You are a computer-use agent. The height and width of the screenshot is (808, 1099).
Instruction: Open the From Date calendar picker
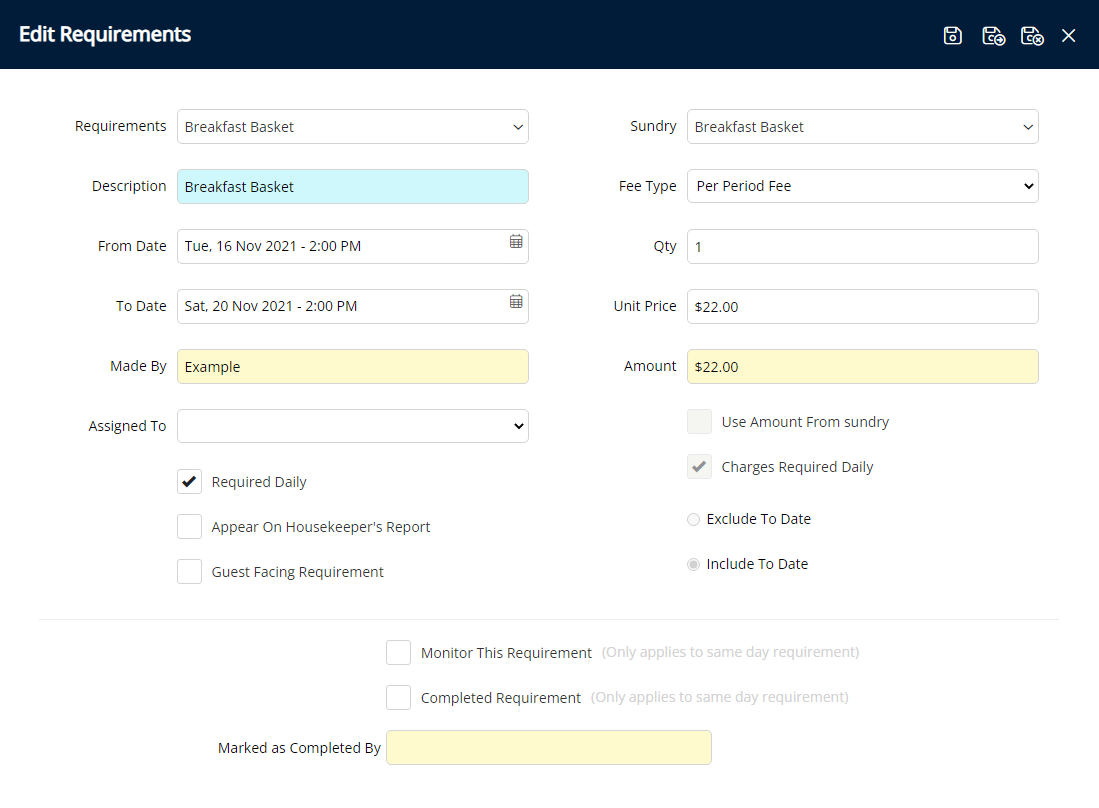coord(516,241)
